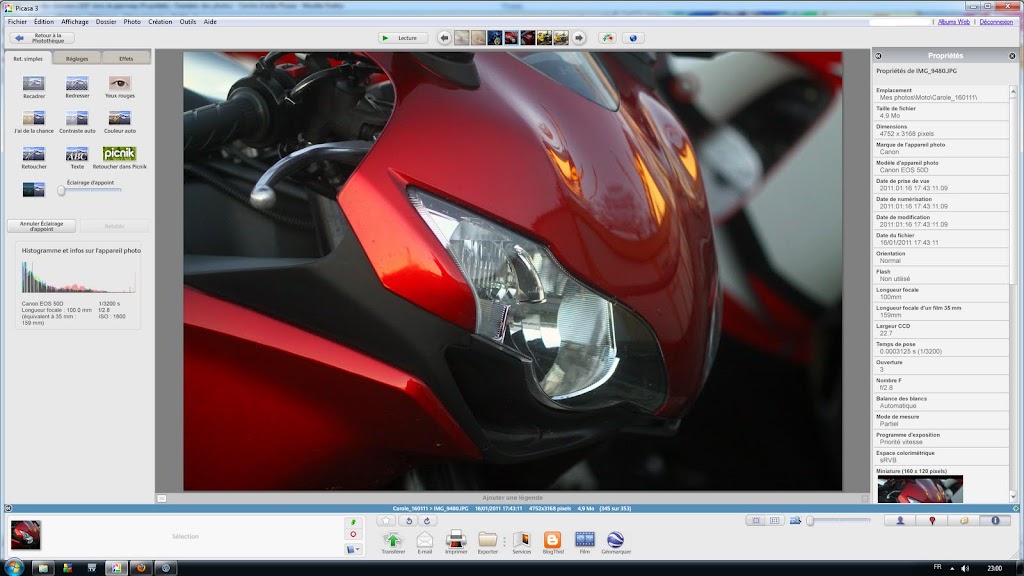Image resolution: width=1024 pixels, height=576 pixels.
Task: Toggle the Places map pin panel
Action: pyautogui.click(x=932, y=520)
